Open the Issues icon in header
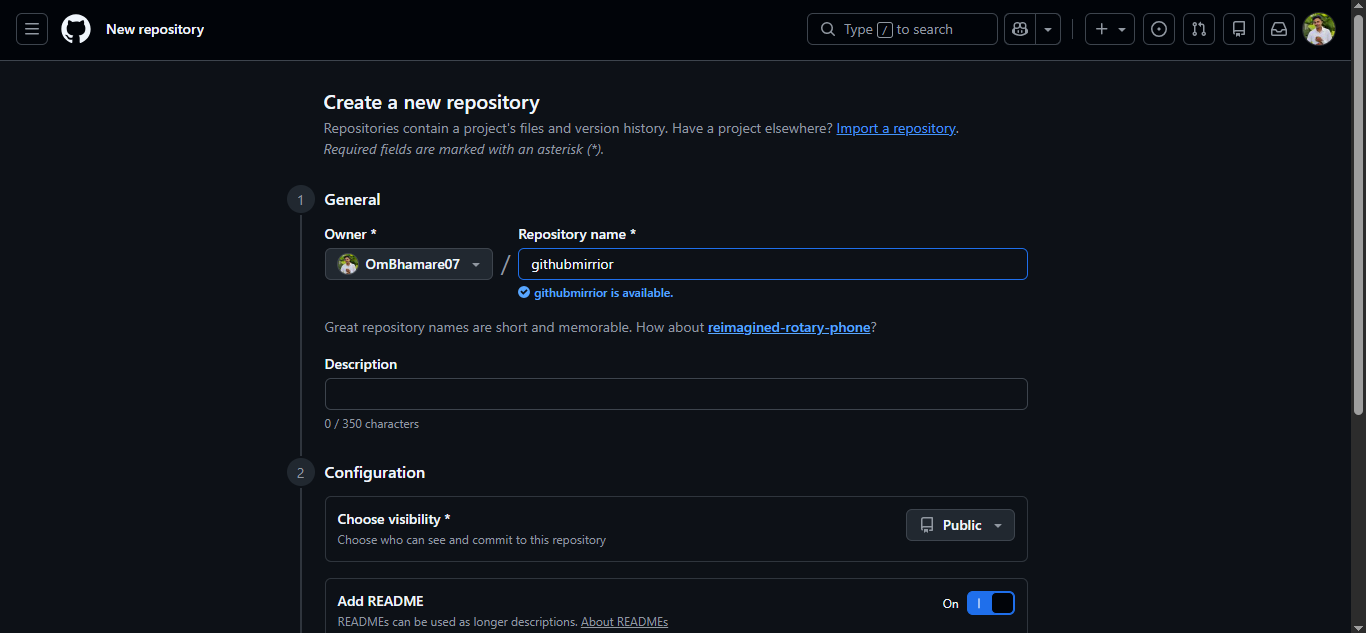 pos(1159,29)
